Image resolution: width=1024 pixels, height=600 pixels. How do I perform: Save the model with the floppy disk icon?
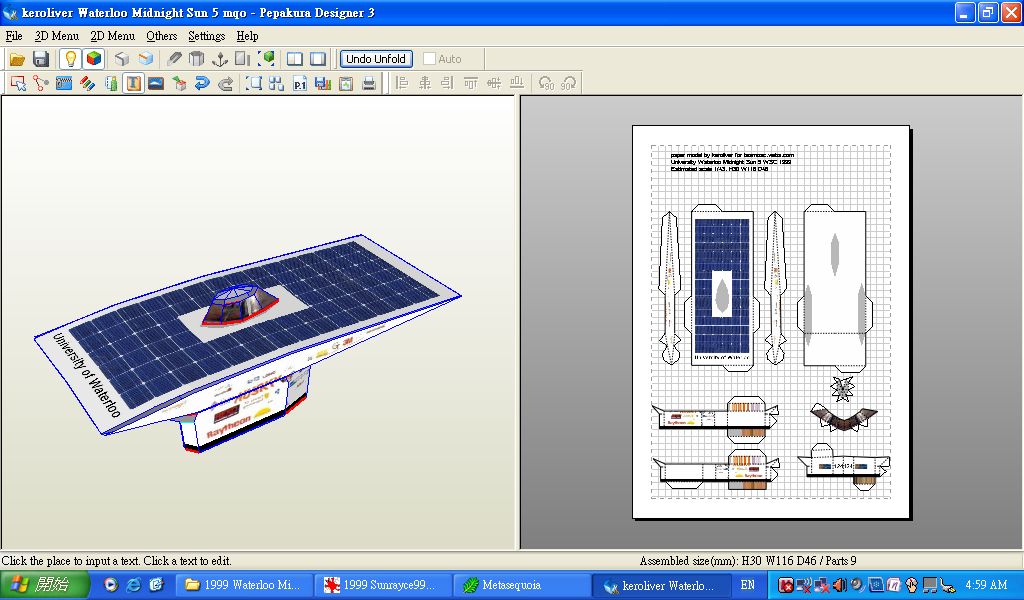point(41,59)
